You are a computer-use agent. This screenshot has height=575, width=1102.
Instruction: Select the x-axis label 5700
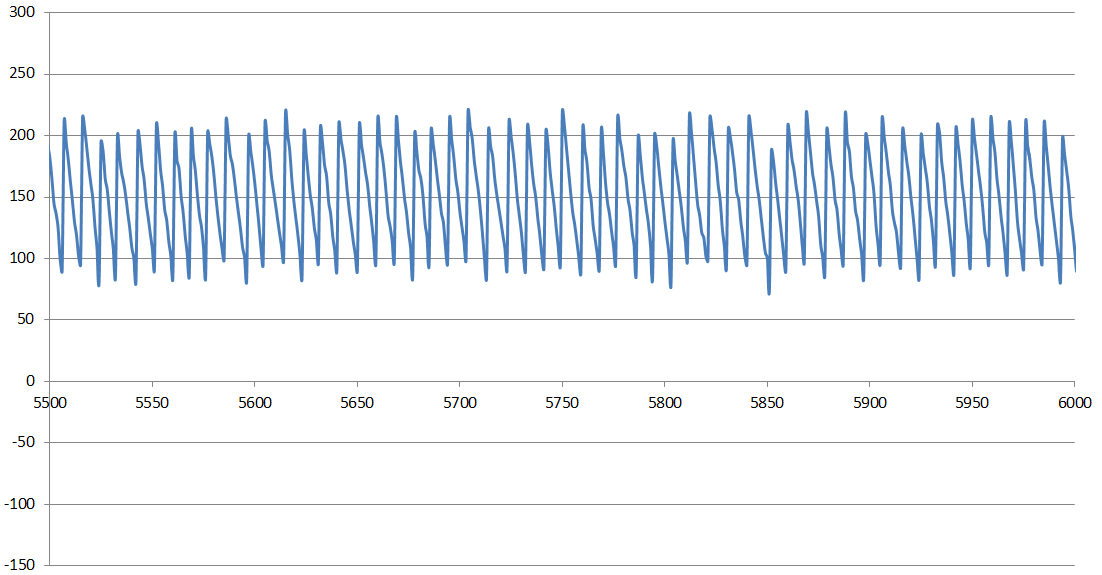[460, 403]
